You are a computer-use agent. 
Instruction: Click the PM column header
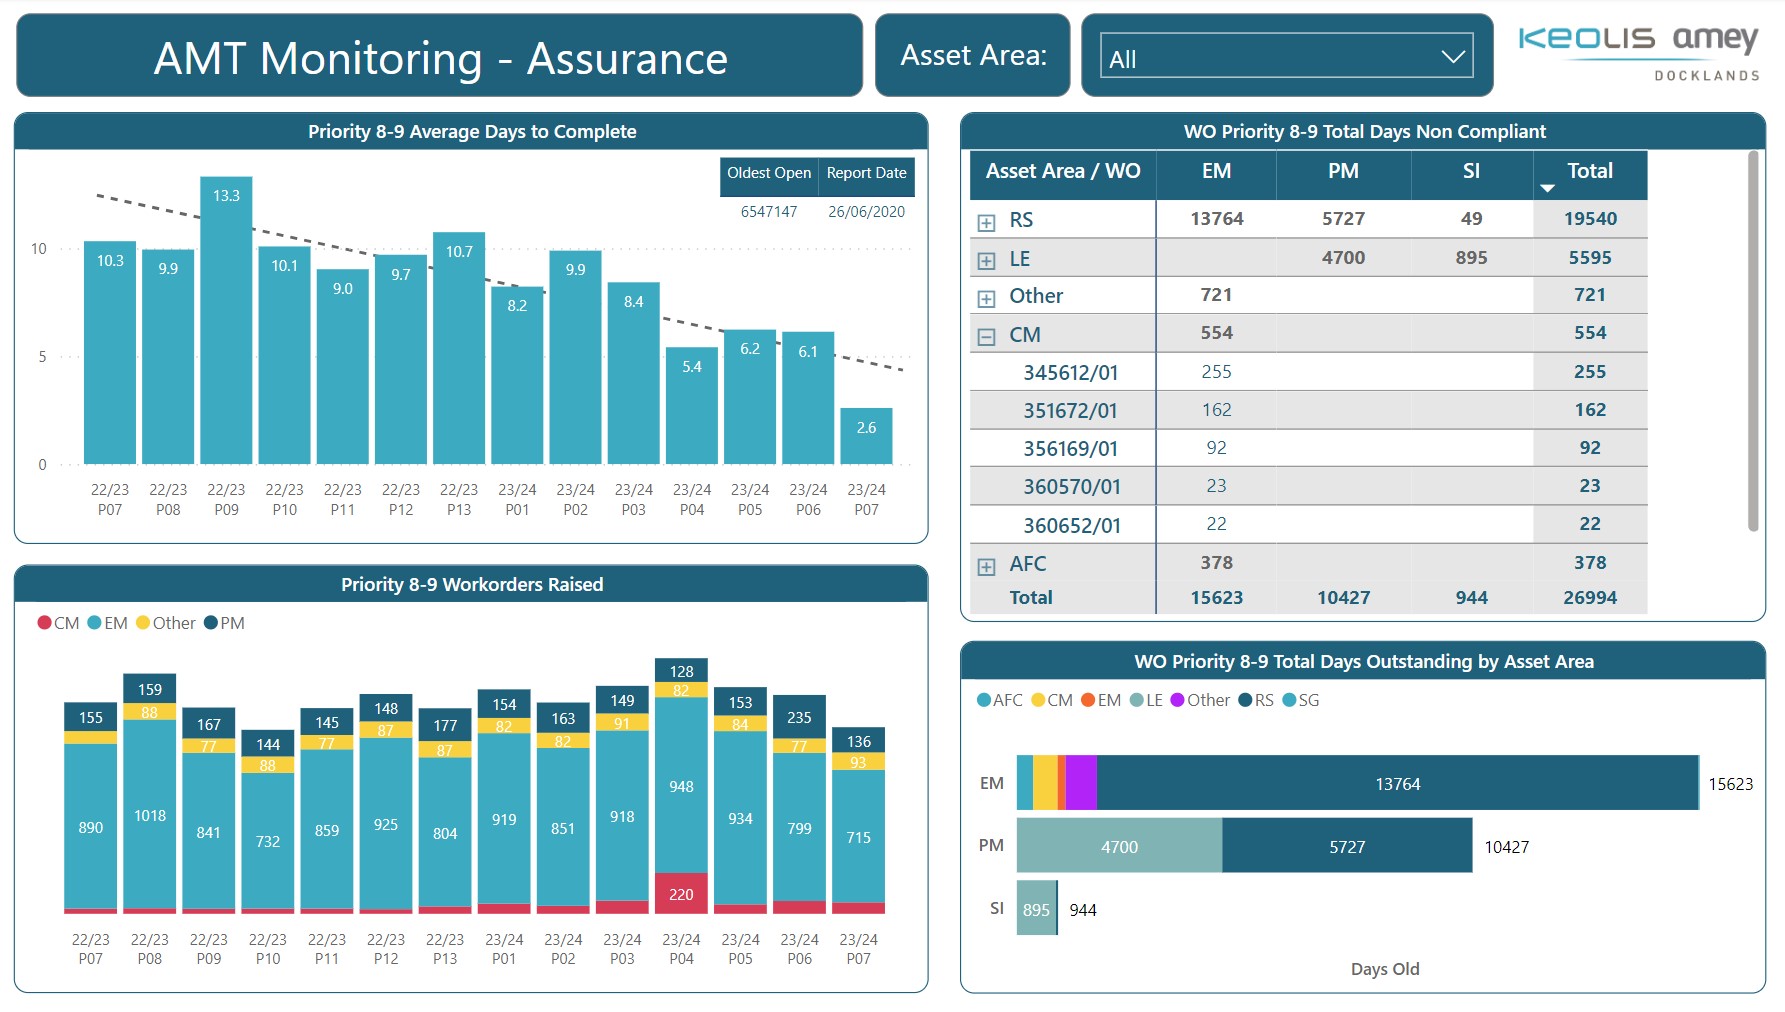coord(1342,171)
